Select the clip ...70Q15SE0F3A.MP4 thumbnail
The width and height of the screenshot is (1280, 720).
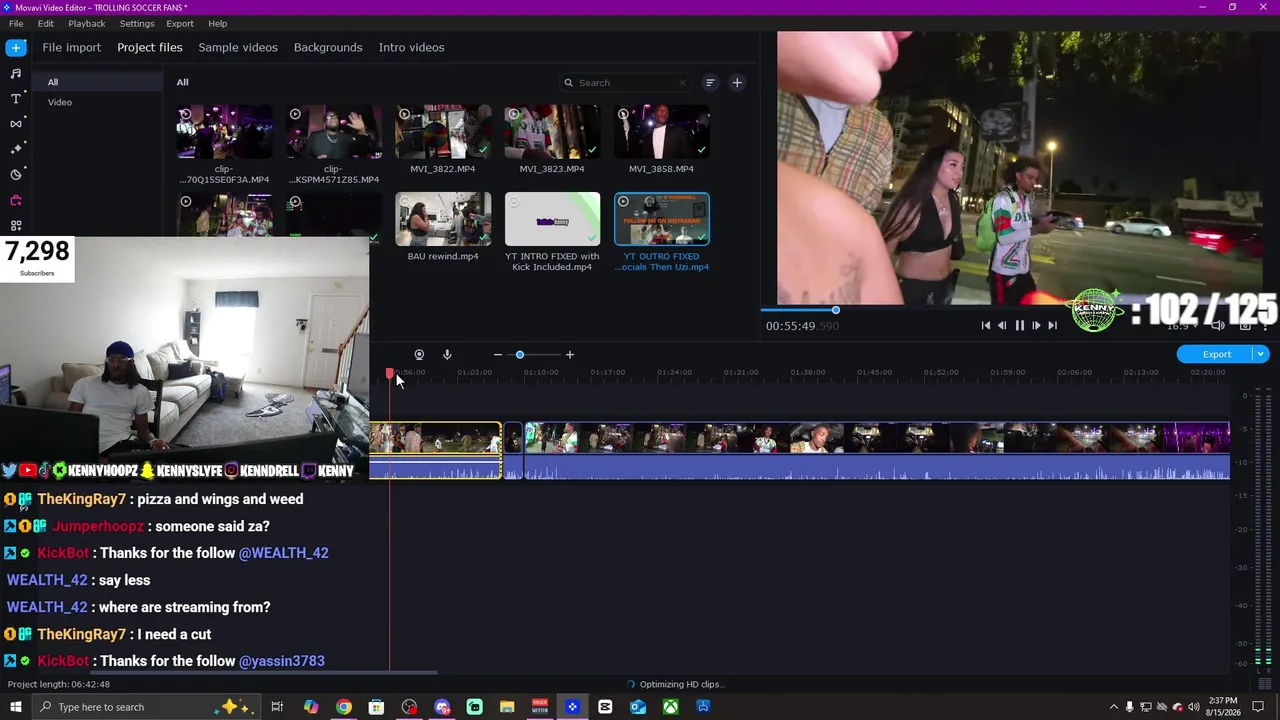(224, 132)
